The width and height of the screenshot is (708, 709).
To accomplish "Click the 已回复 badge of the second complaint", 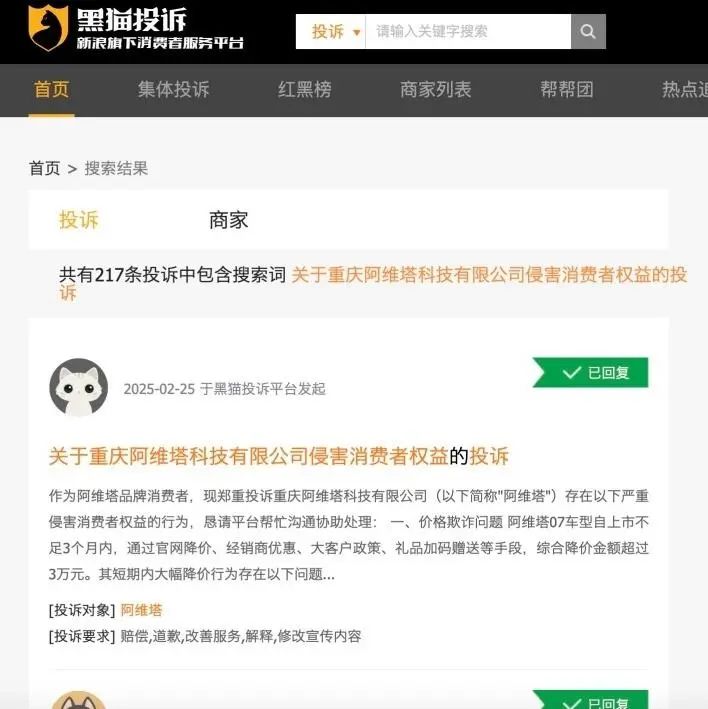I will pyautogui.click(x=591, y=700).
